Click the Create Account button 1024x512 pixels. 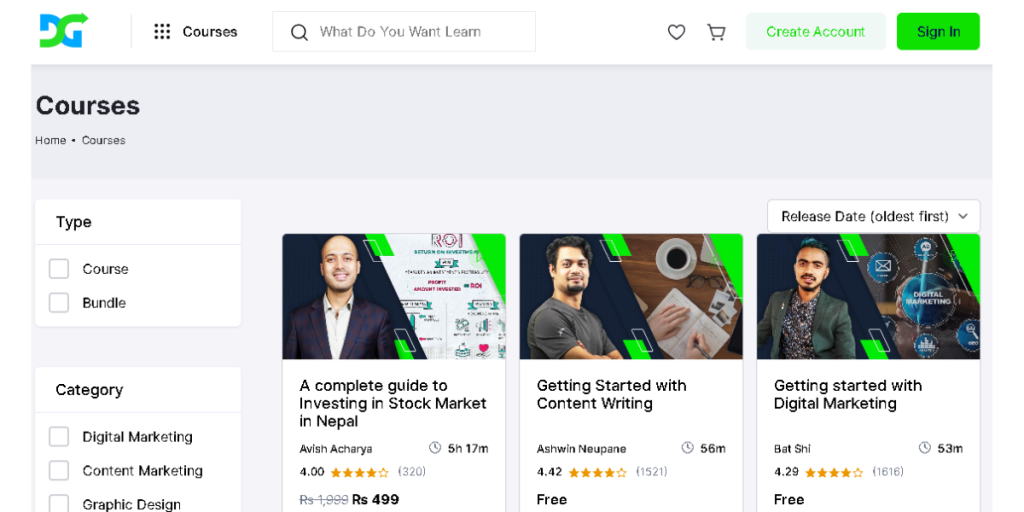(816, 31)
